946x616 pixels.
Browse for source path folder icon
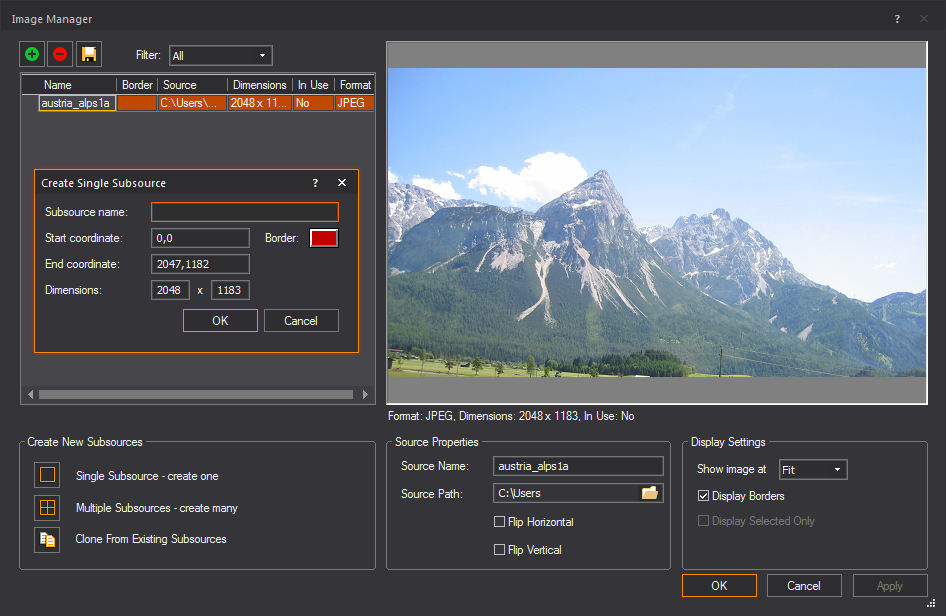[650, 493]
